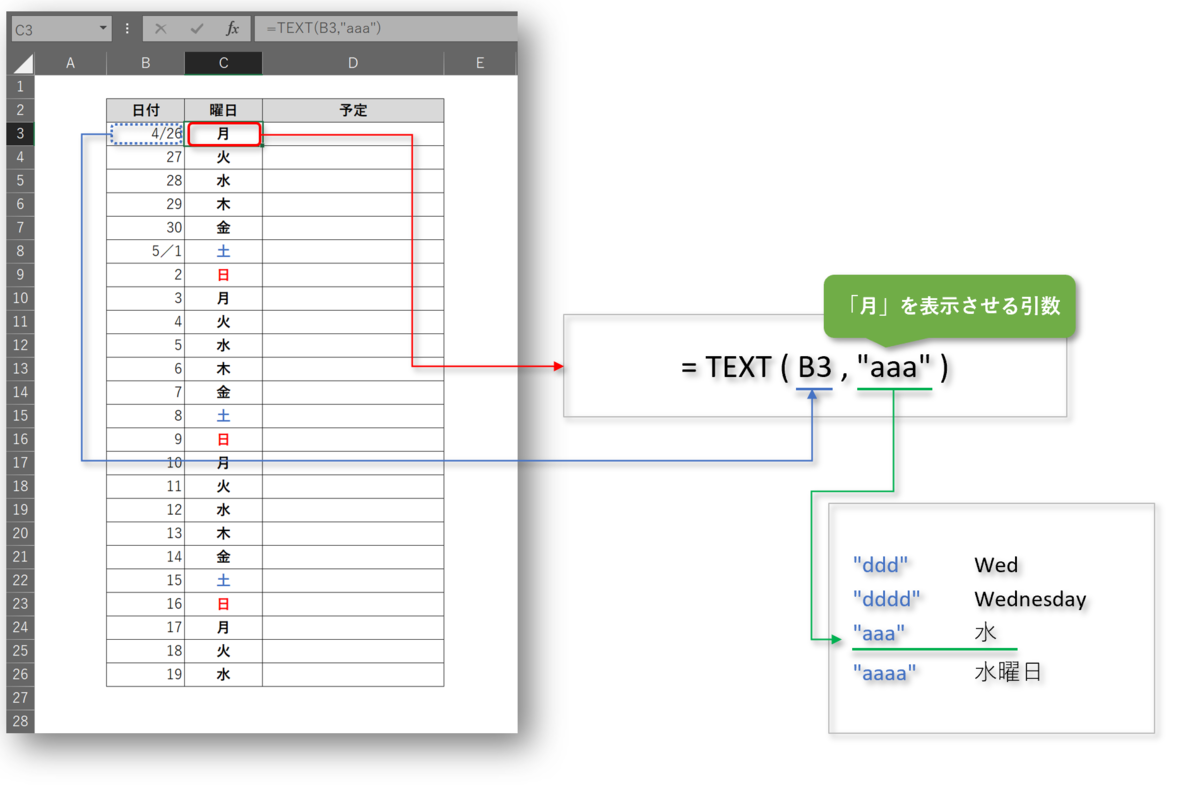Select column D header
Image resolution: width=1200 pixels, height=785 pixels.
(x=353, y=63)
